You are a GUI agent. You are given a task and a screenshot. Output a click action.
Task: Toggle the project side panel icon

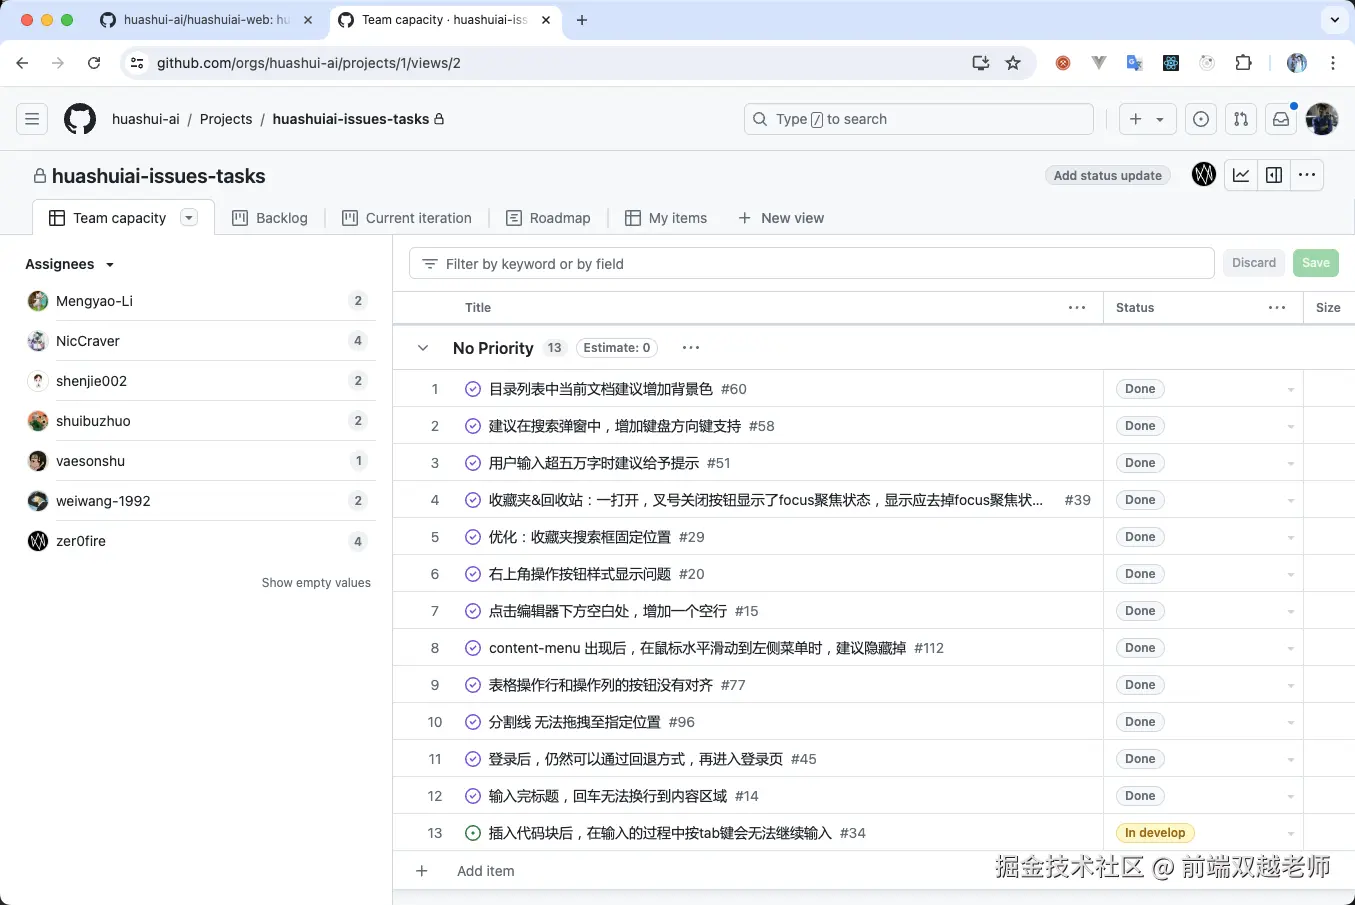tap(1274, 175)
